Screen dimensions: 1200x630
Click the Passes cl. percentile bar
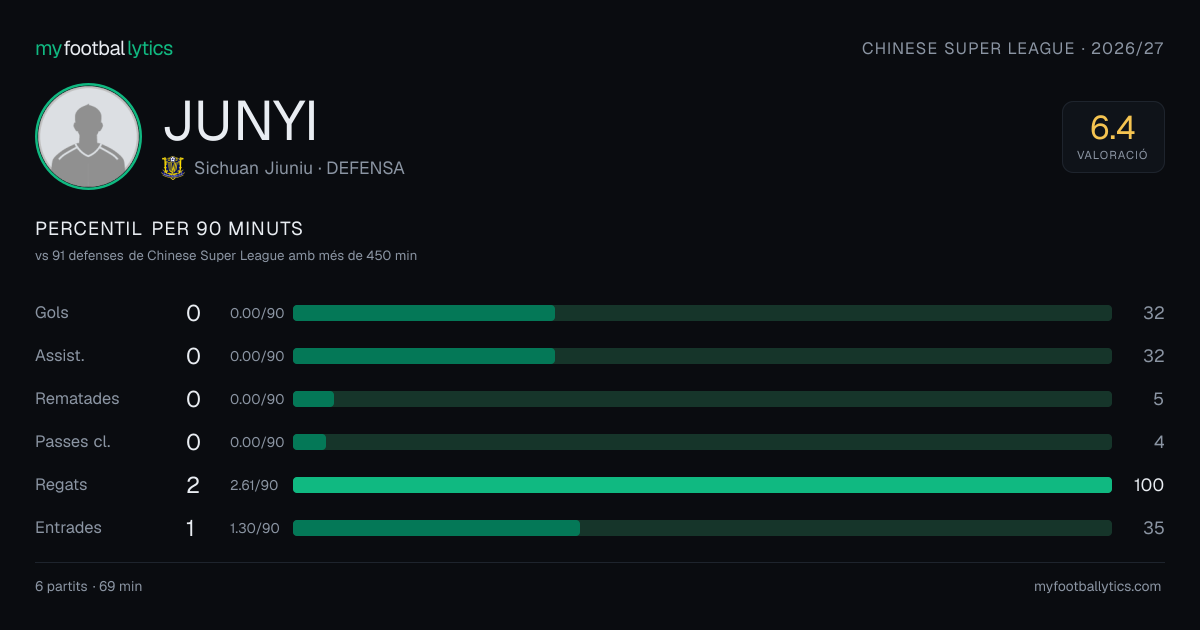click(x=702, y=442)
